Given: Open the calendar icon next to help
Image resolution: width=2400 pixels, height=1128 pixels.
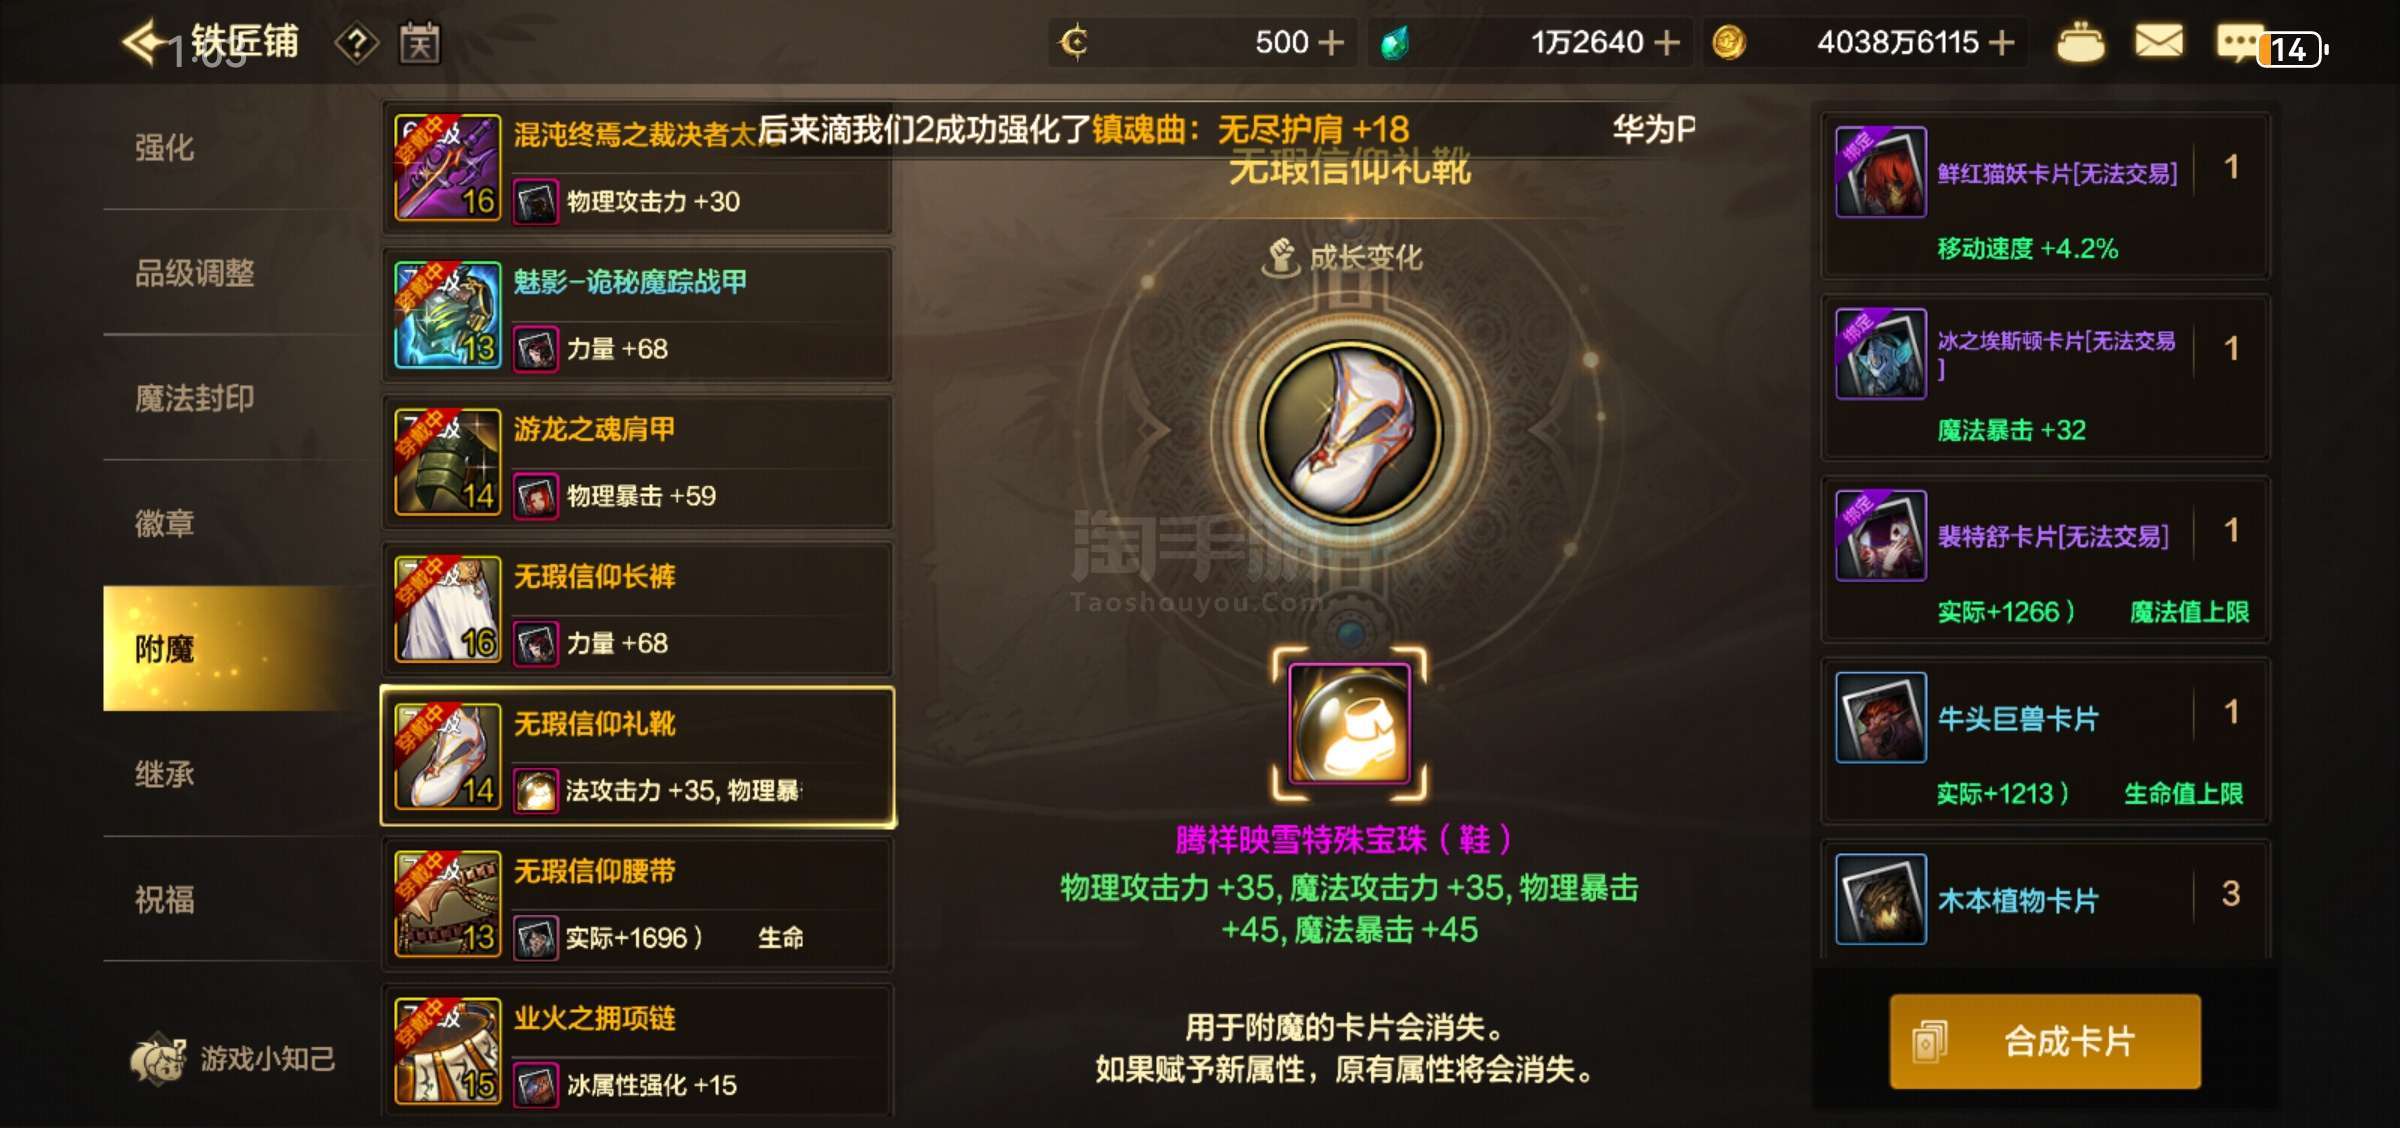Looking at the screenshot, I should click(420, 43).
